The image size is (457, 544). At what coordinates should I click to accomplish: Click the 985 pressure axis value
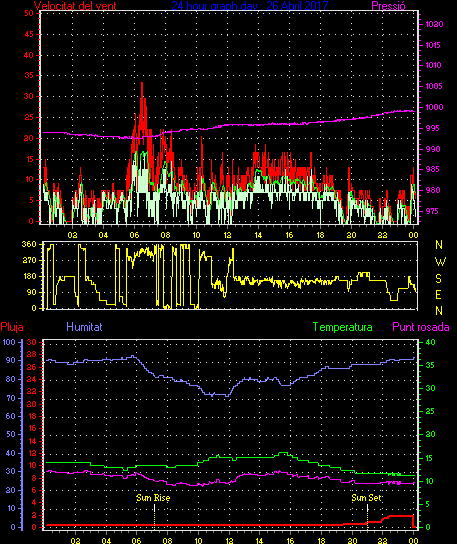[x=432, y=169]
